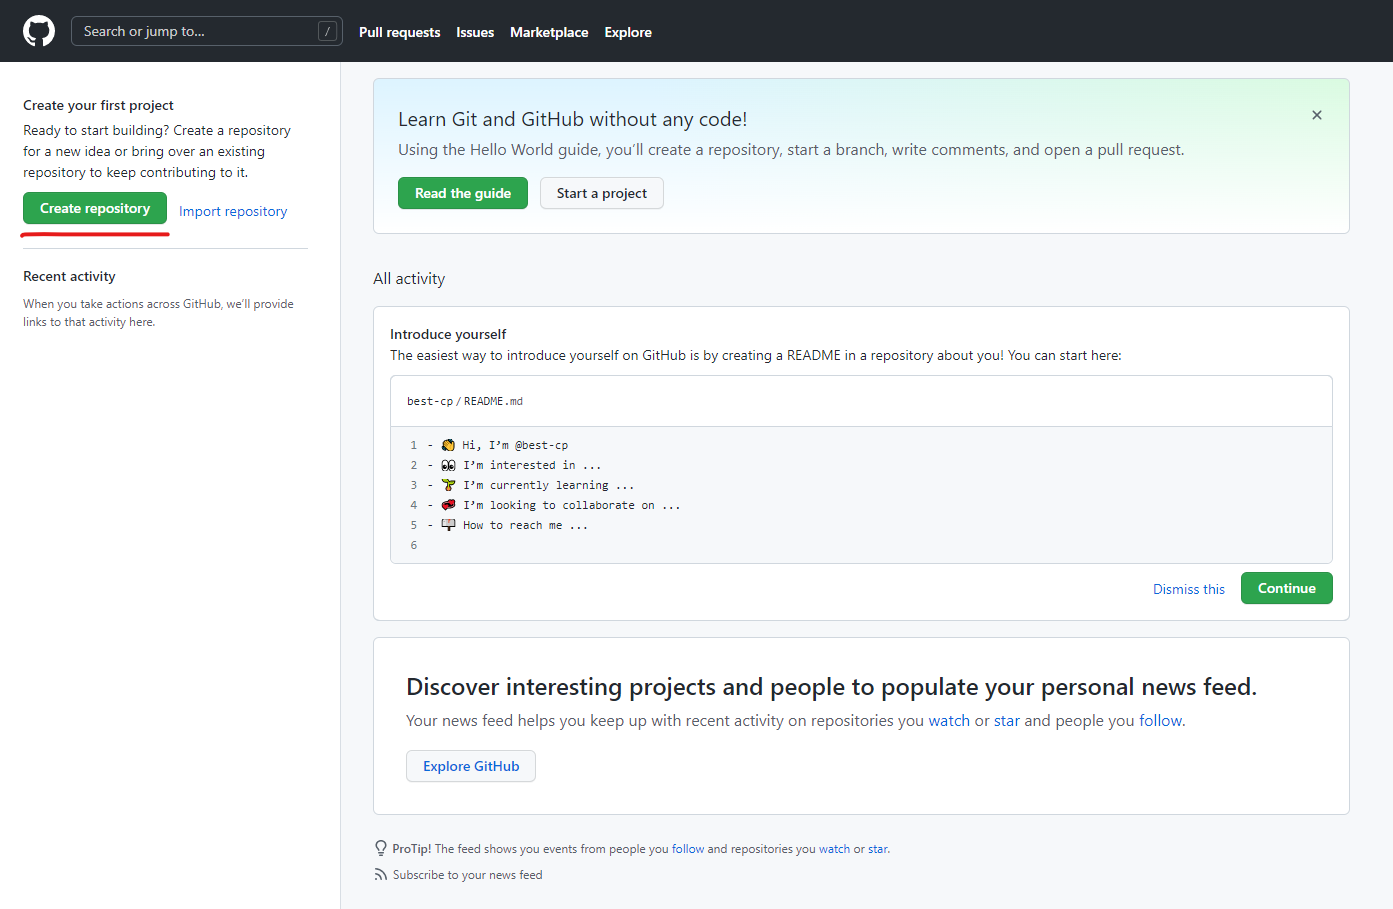Image resolution: width=1393 pixels, height=909 pixels.
Task: Click the All activity heading
Action: [409, 279]
